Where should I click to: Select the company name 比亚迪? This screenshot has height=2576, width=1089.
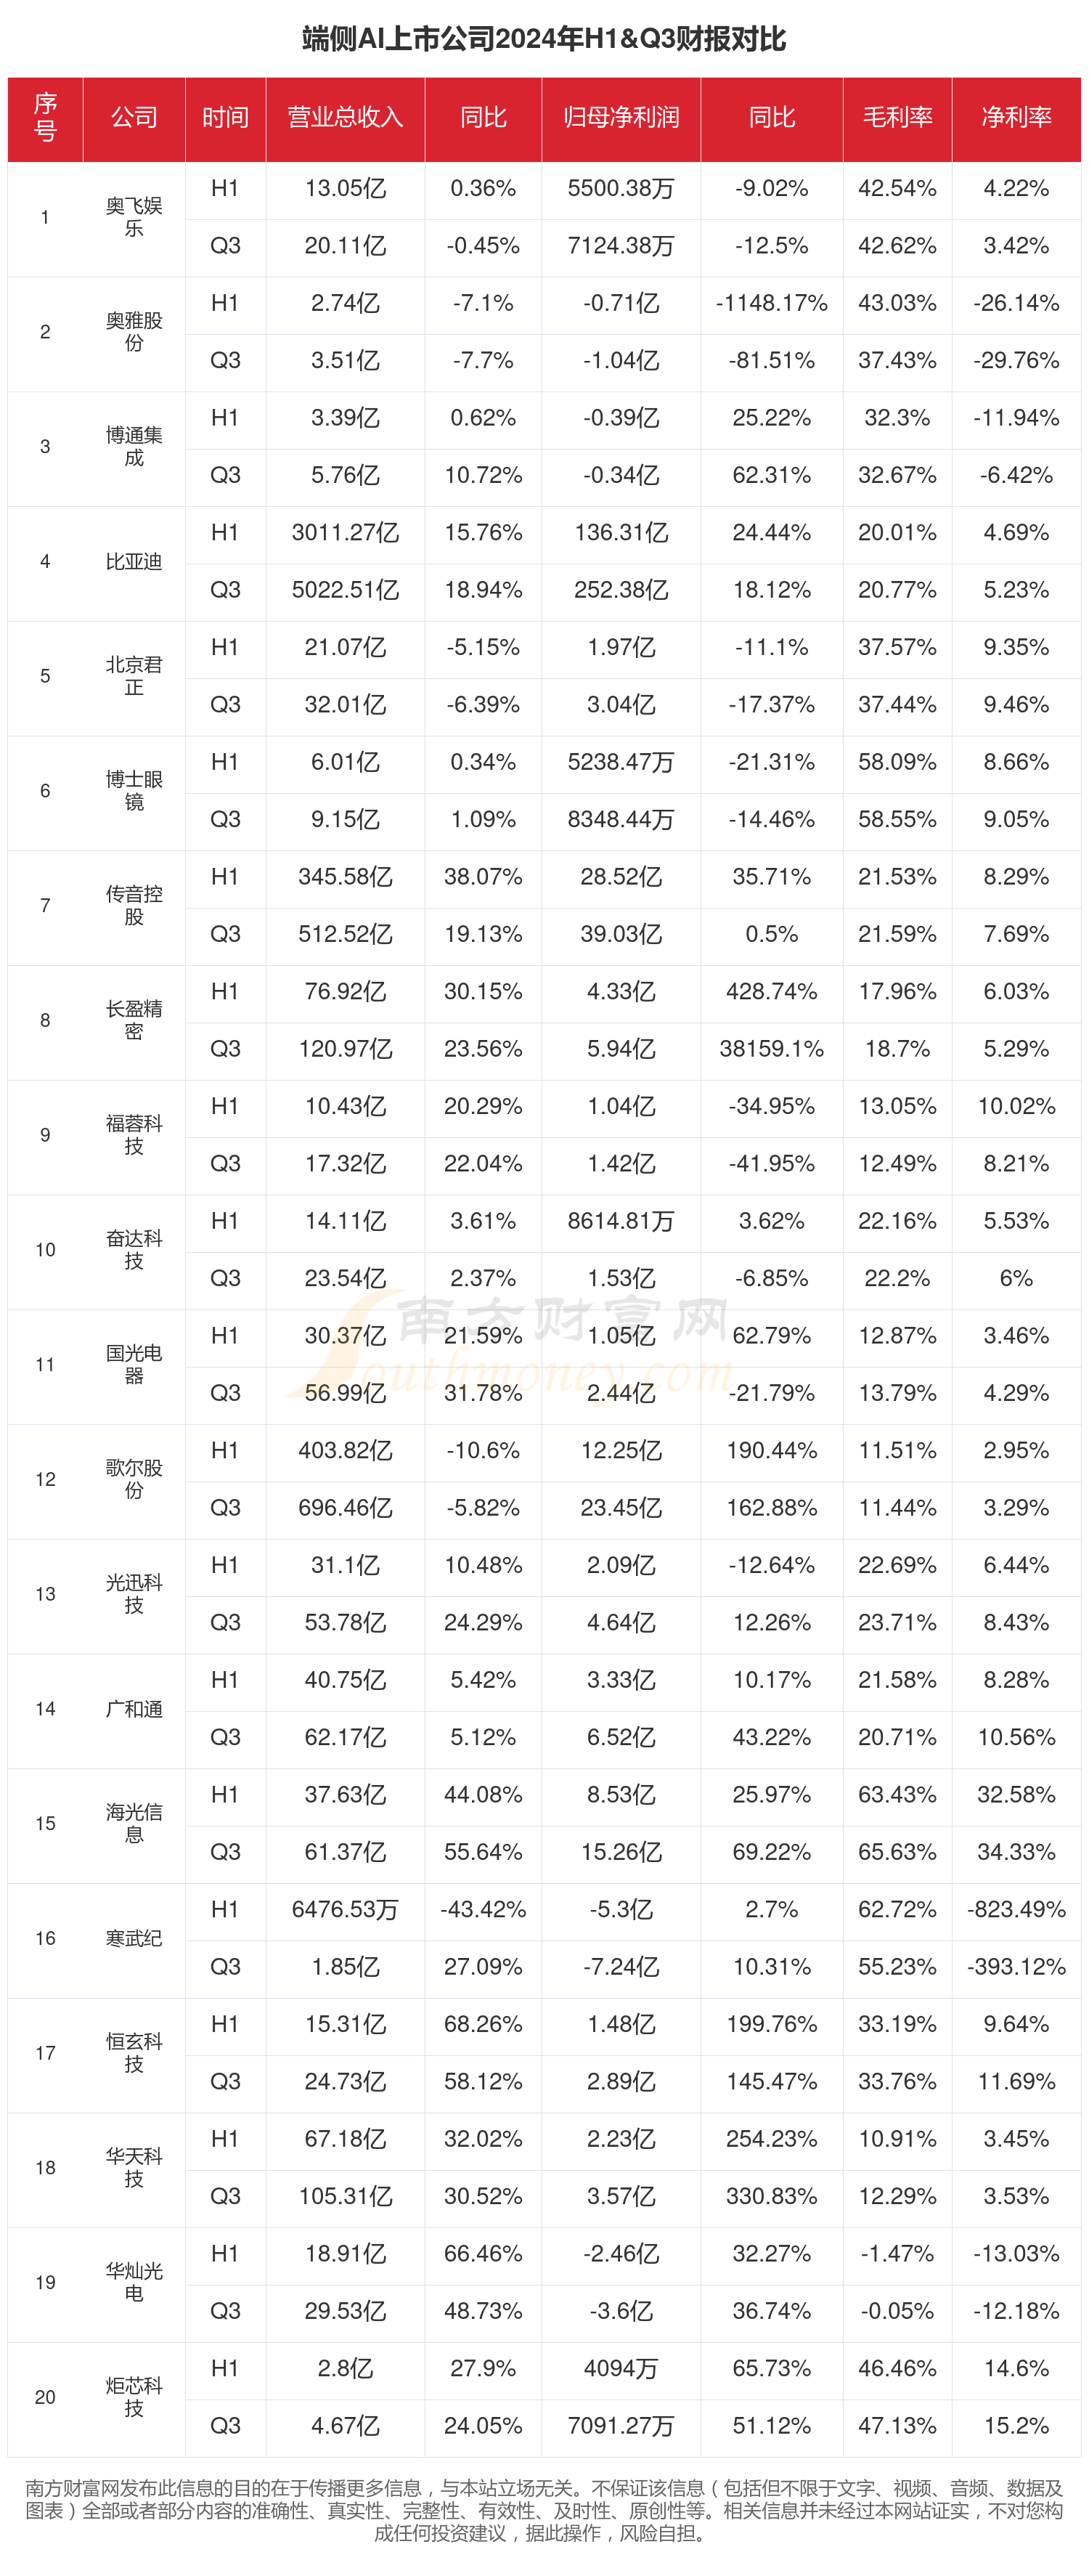(134, 562)
